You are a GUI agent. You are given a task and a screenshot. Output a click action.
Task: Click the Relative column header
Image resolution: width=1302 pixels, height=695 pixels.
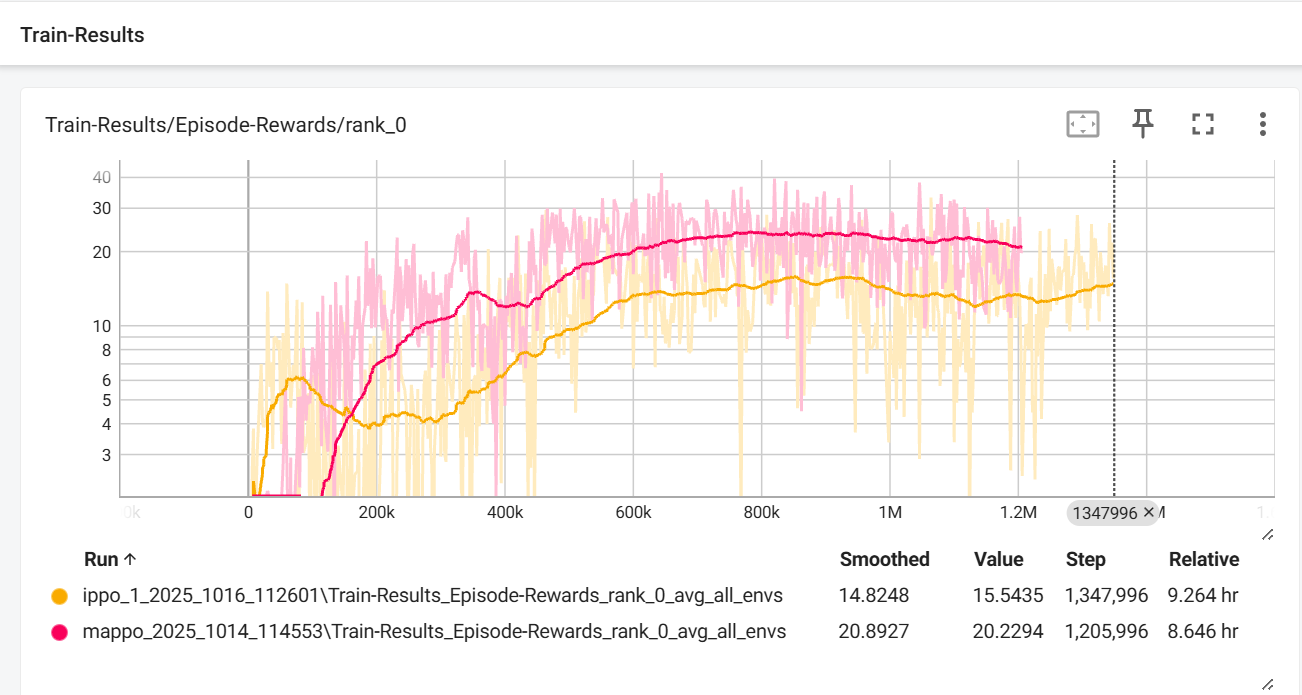[1202, 559]
